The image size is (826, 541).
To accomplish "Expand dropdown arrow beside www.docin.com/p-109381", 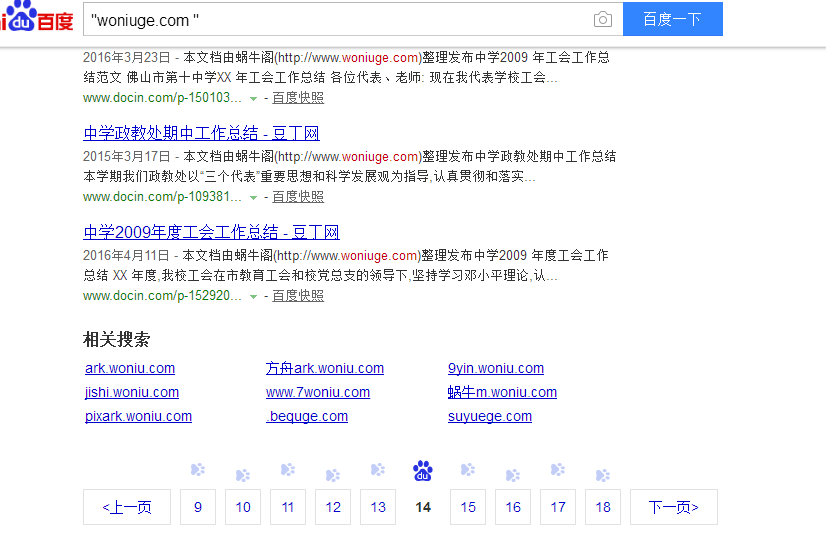I will click(253, 197).
